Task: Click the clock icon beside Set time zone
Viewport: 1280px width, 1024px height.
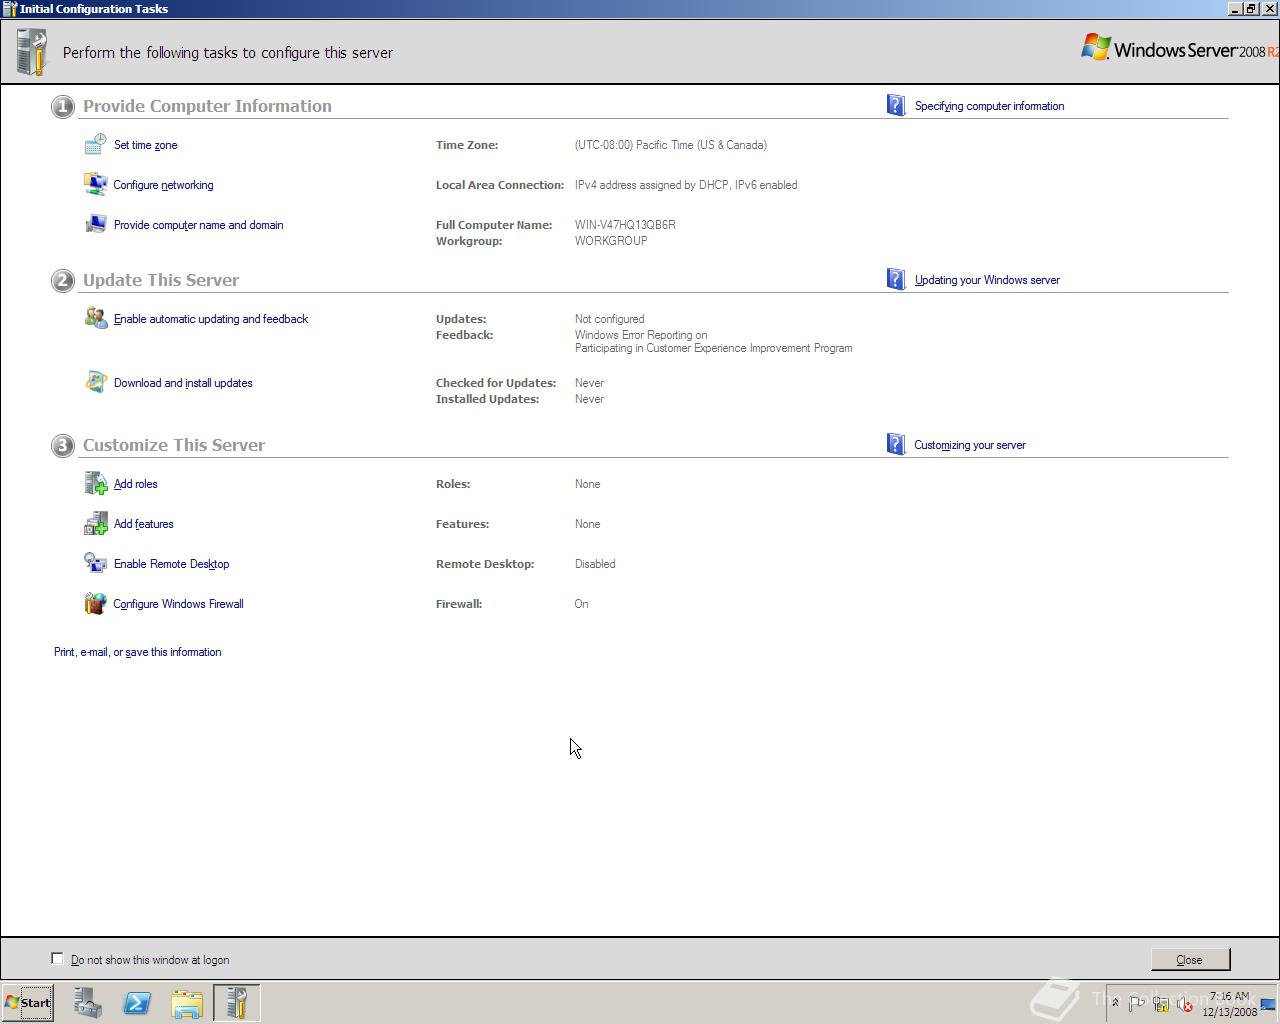Action: [95, 145]
